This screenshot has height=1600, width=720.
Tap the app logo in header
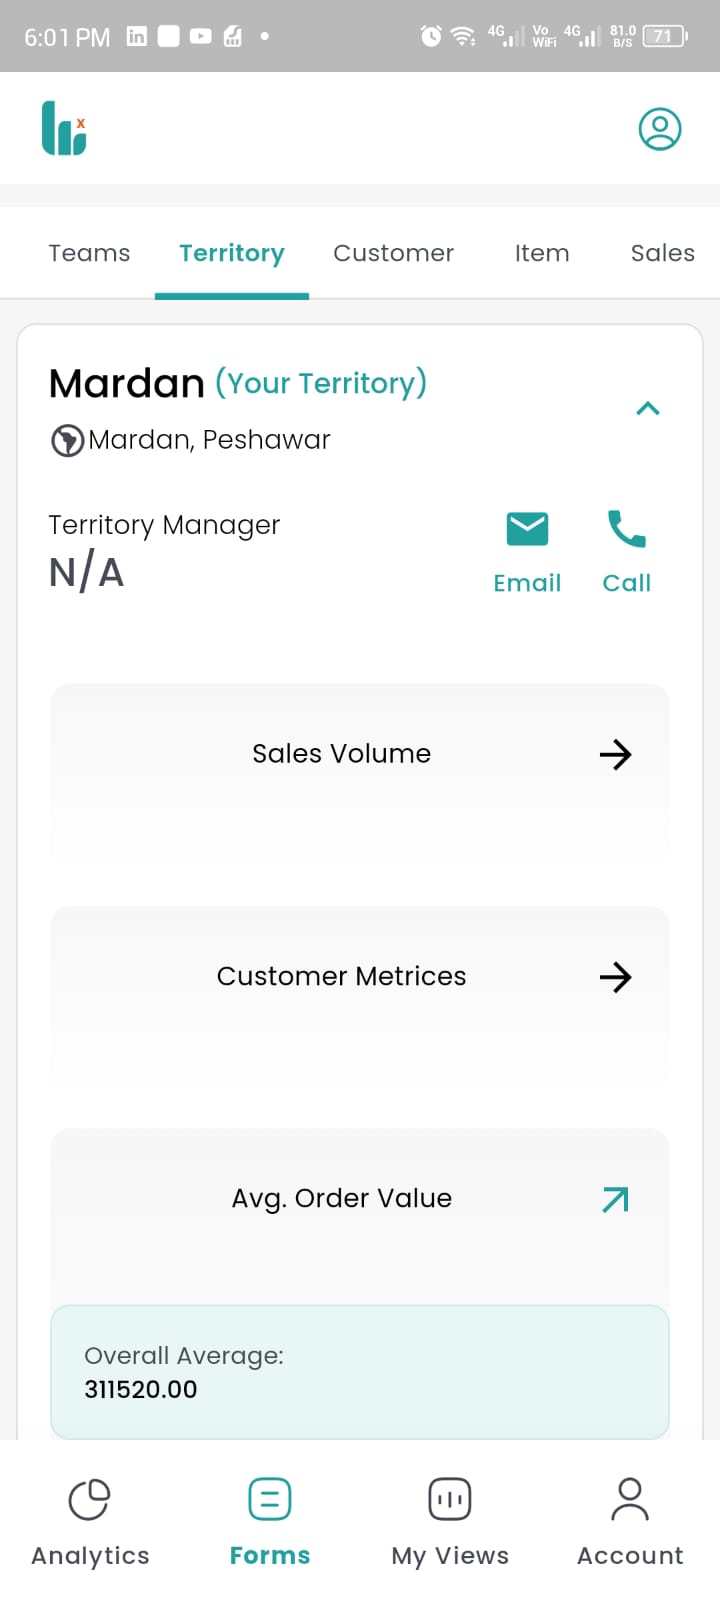pos(64,129)
